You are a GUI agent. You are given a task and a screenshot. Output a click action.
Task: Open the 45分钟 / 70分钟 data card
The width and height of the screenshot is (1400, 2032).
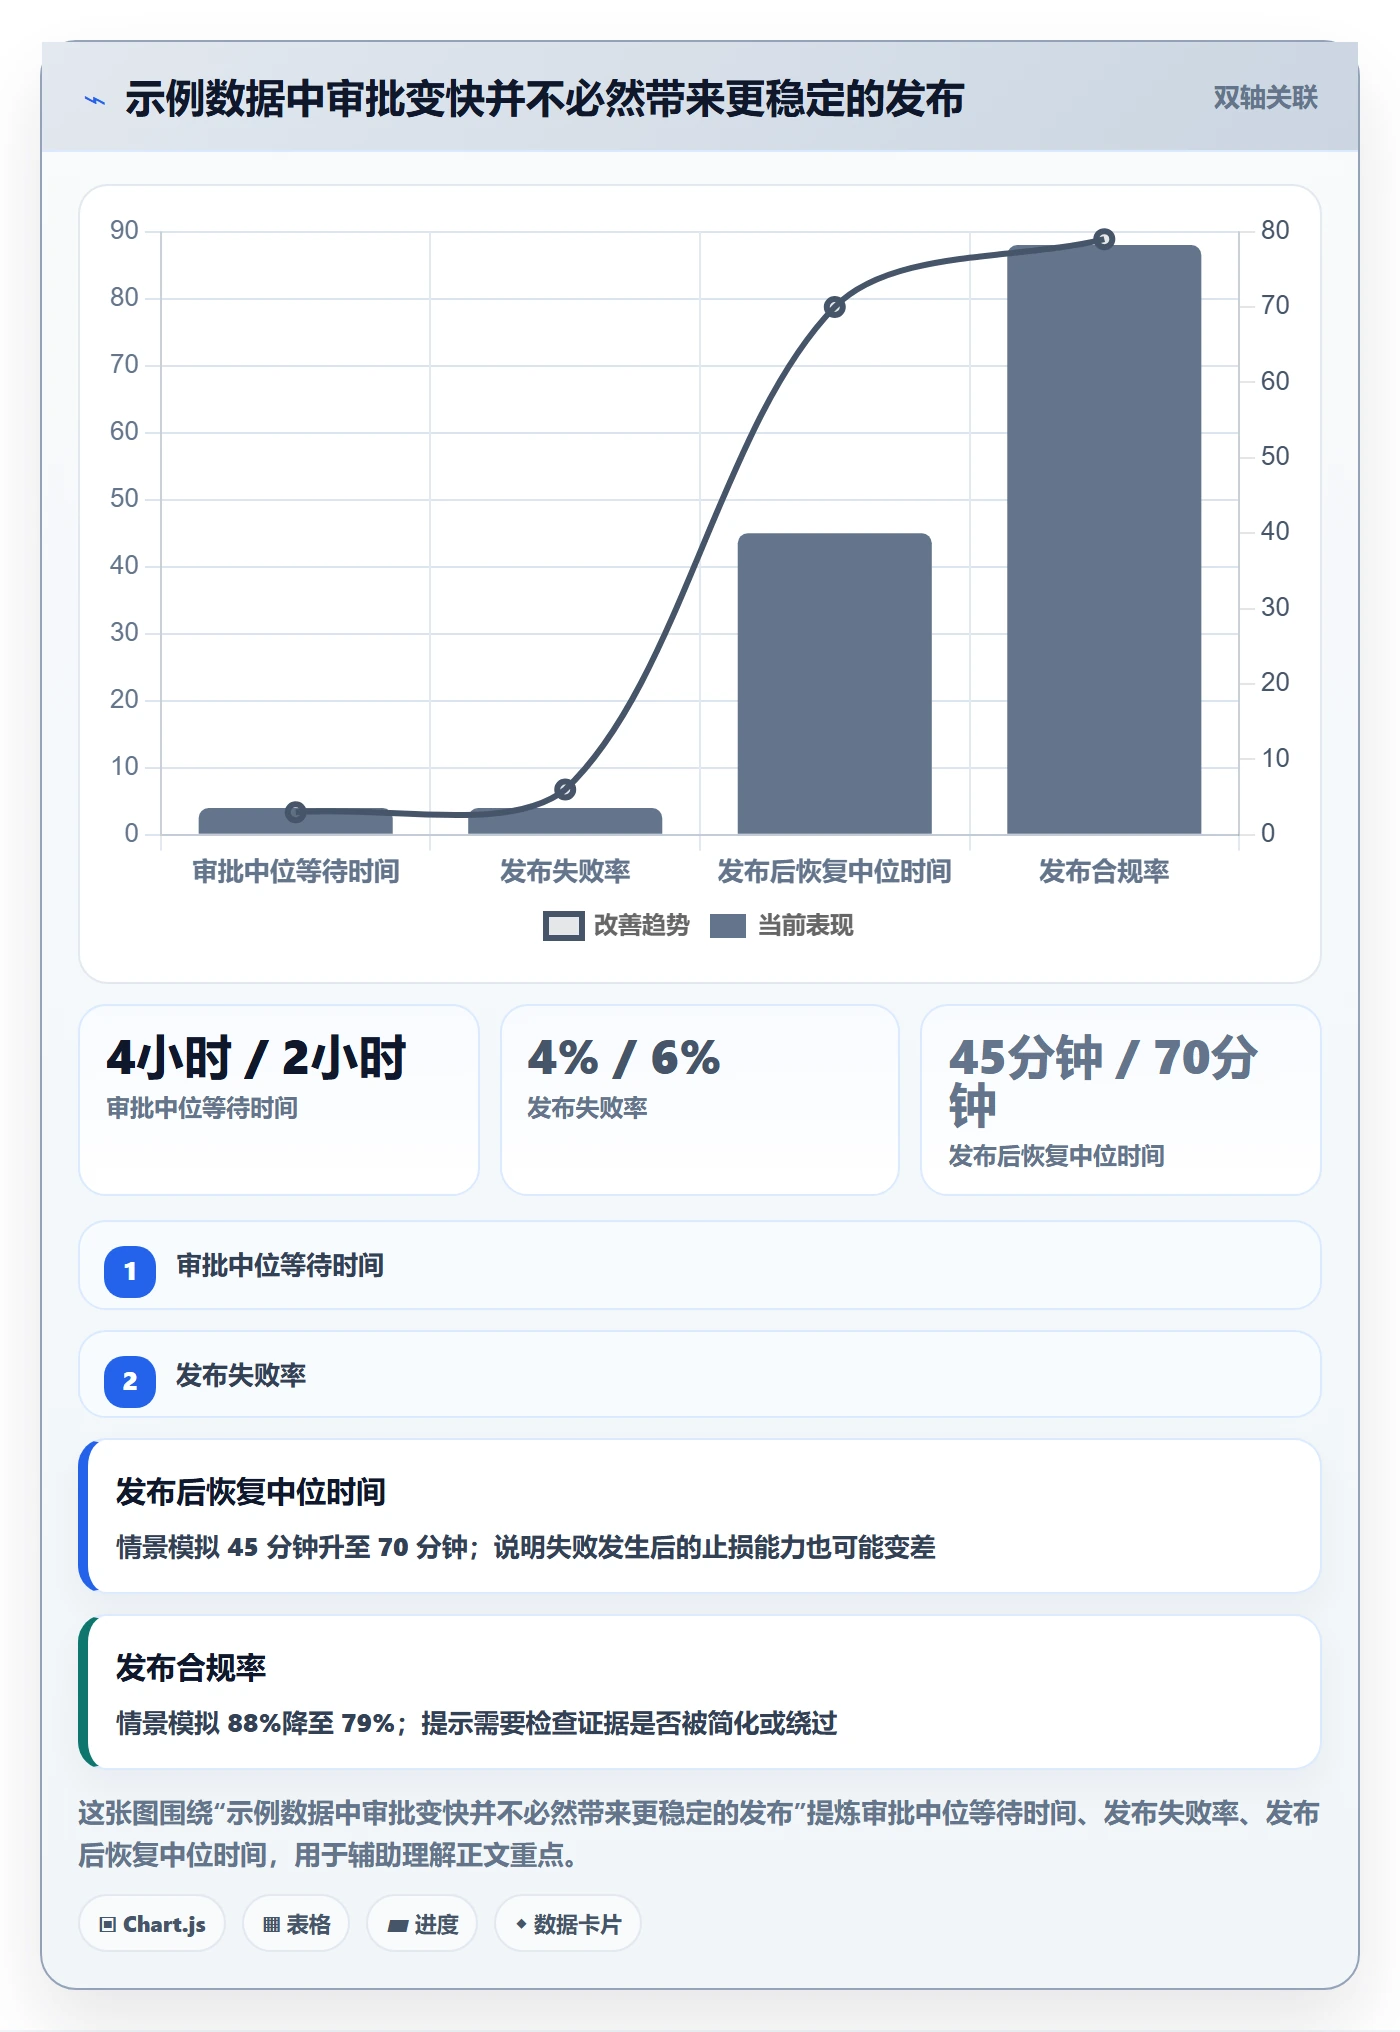pyautogui.click(x=1121, y=1100)
